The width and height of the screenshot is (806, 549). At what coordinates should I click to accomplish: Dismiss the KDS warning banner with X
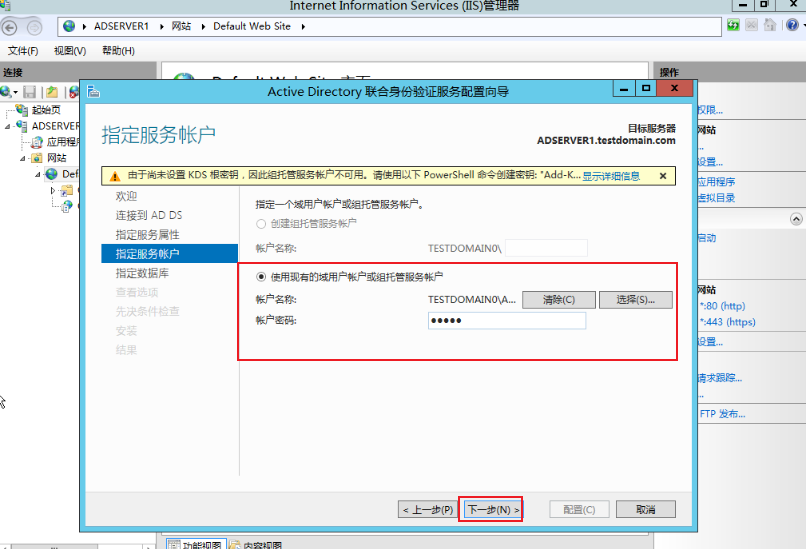pos(663,176)
